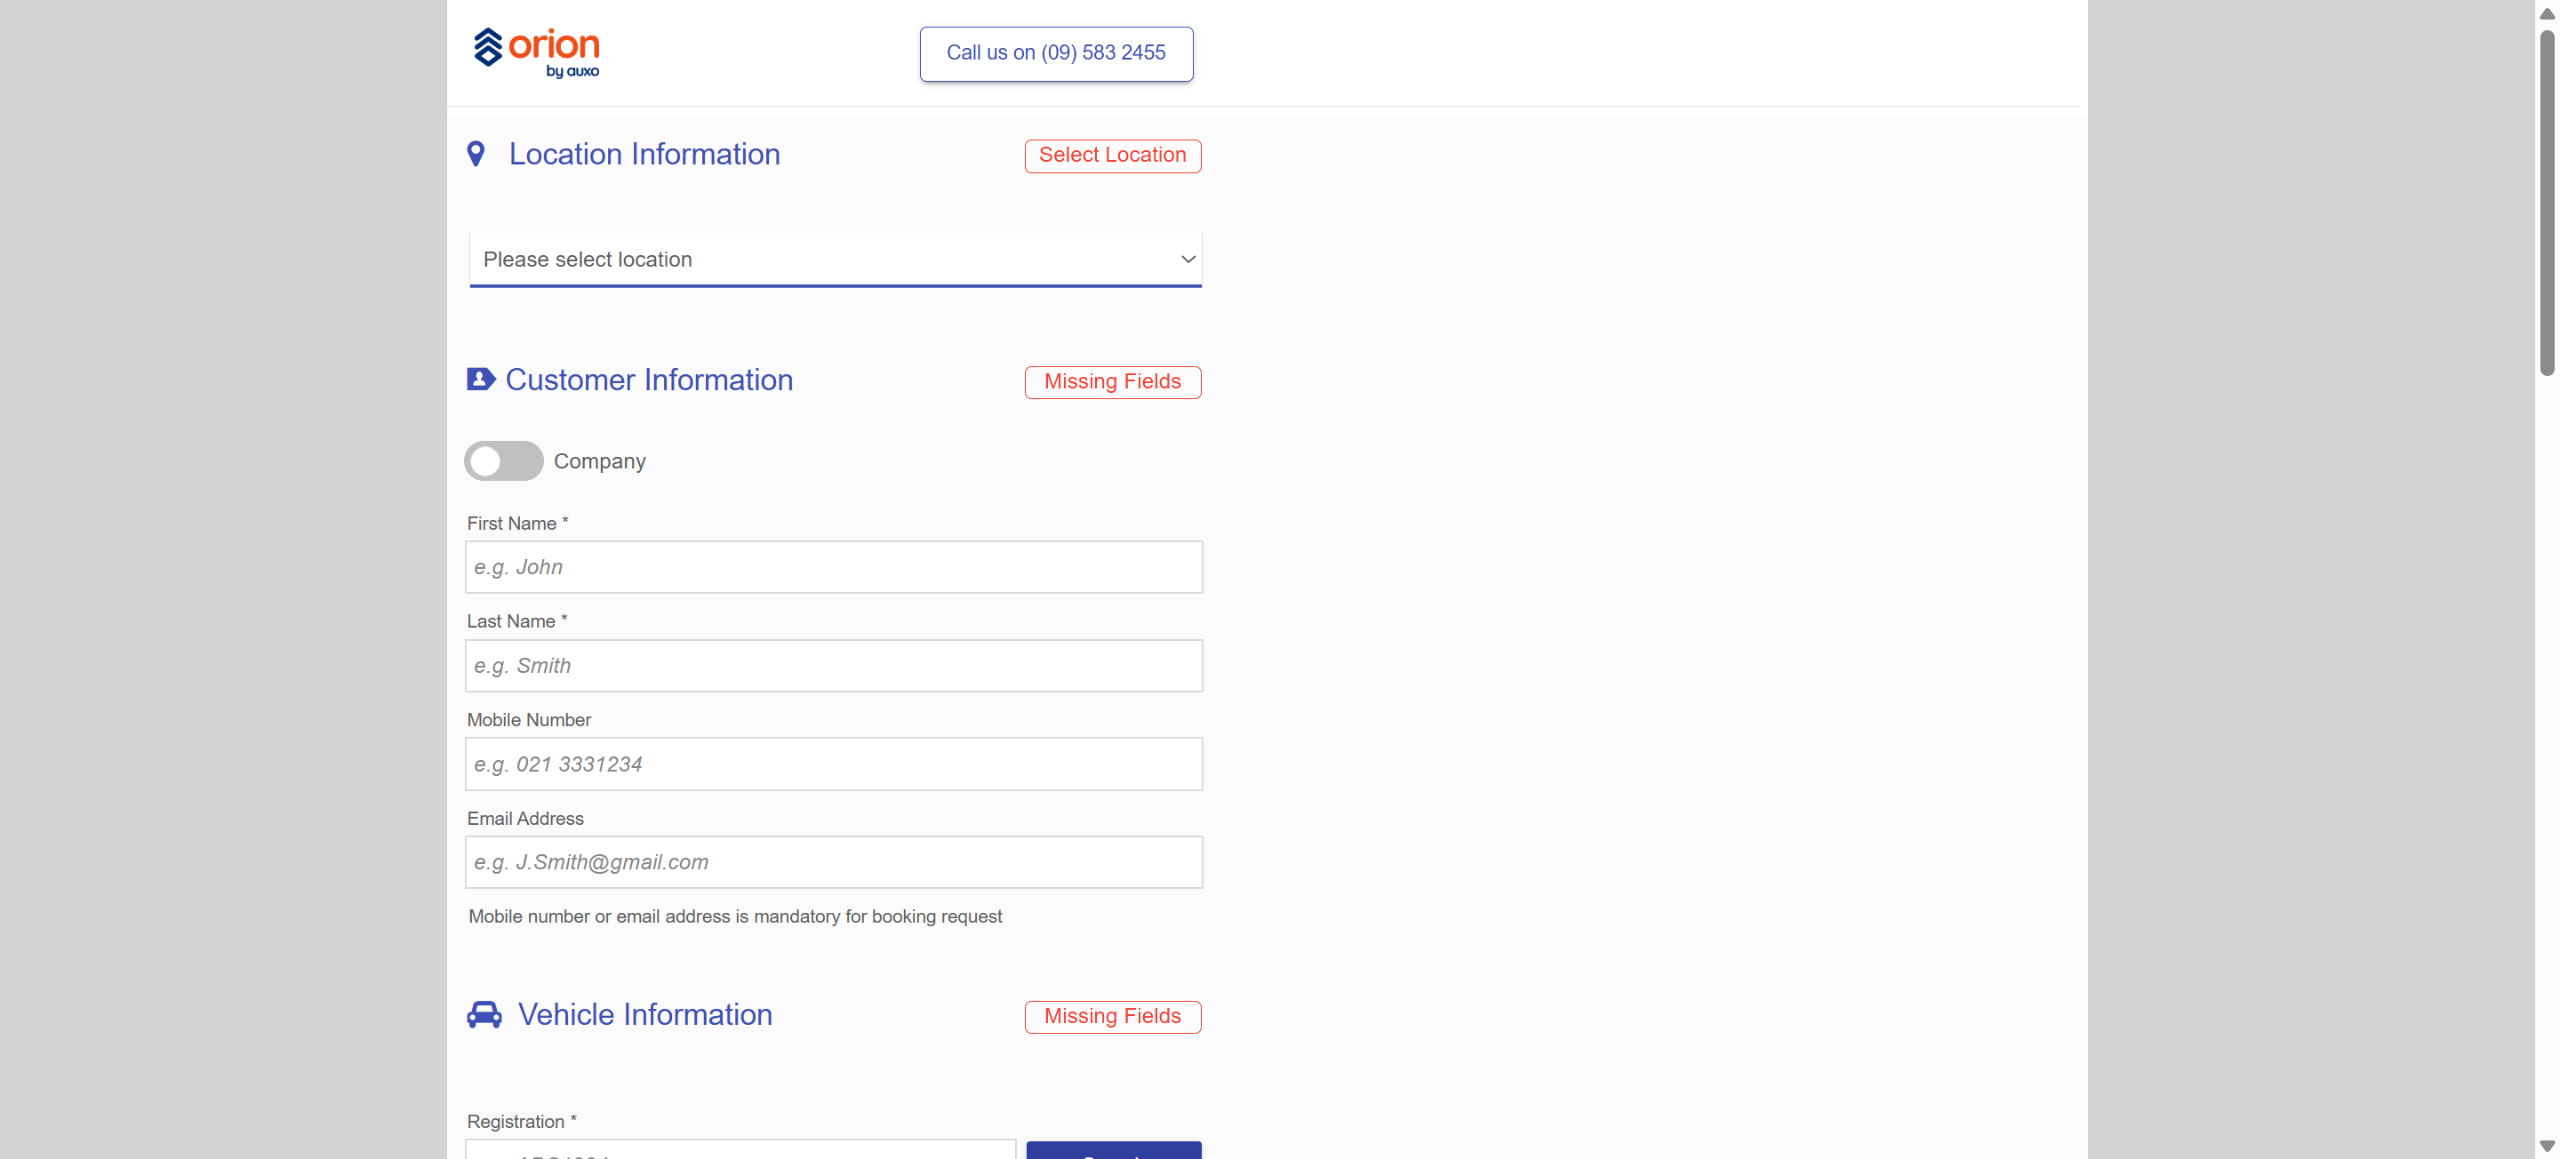Click the location dropdown chevron arrow

pos(1187,259)
